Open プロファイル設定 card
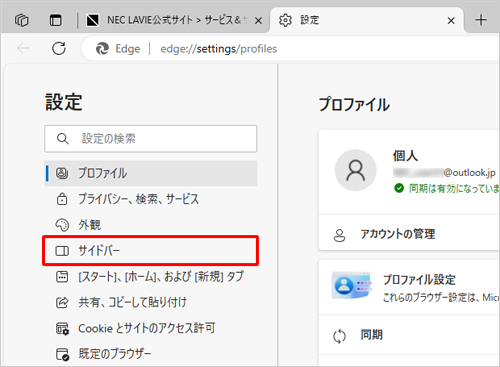 pyautogui.click(x=409, y=287)
